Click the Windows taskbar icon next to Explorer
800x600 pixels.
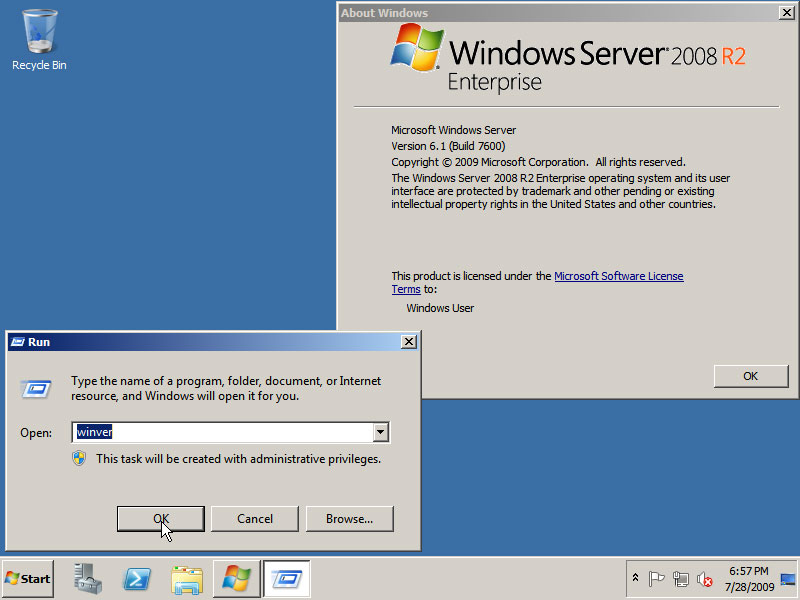[x=237, y=578]
